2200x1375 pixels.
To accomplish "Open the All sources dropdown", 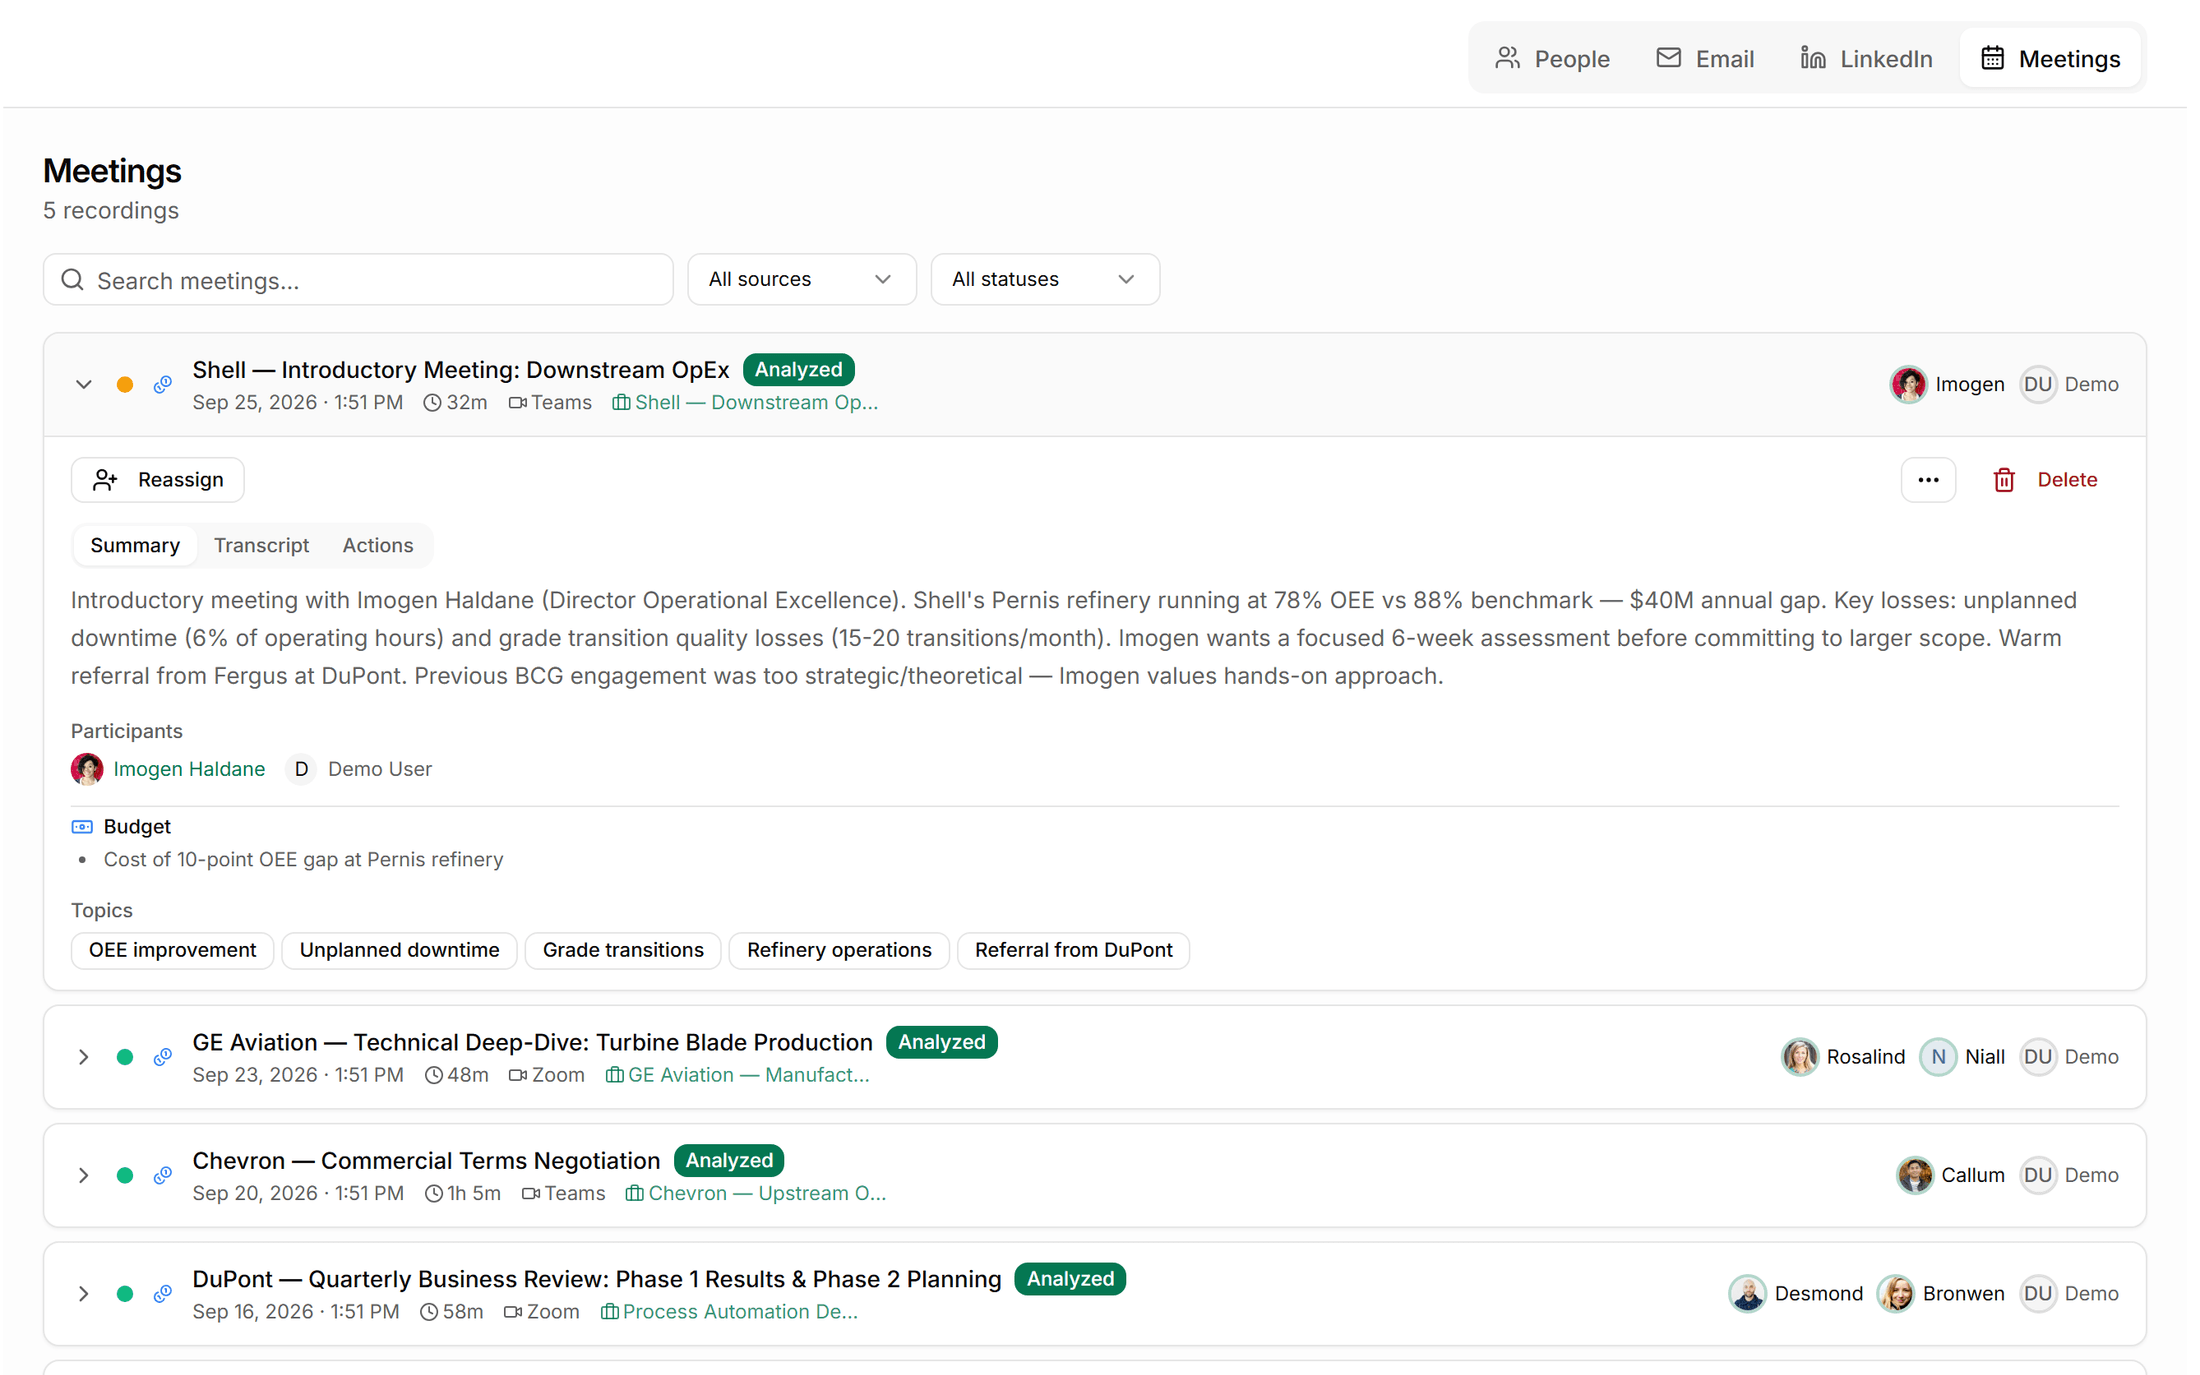I will tap(801, 280).
